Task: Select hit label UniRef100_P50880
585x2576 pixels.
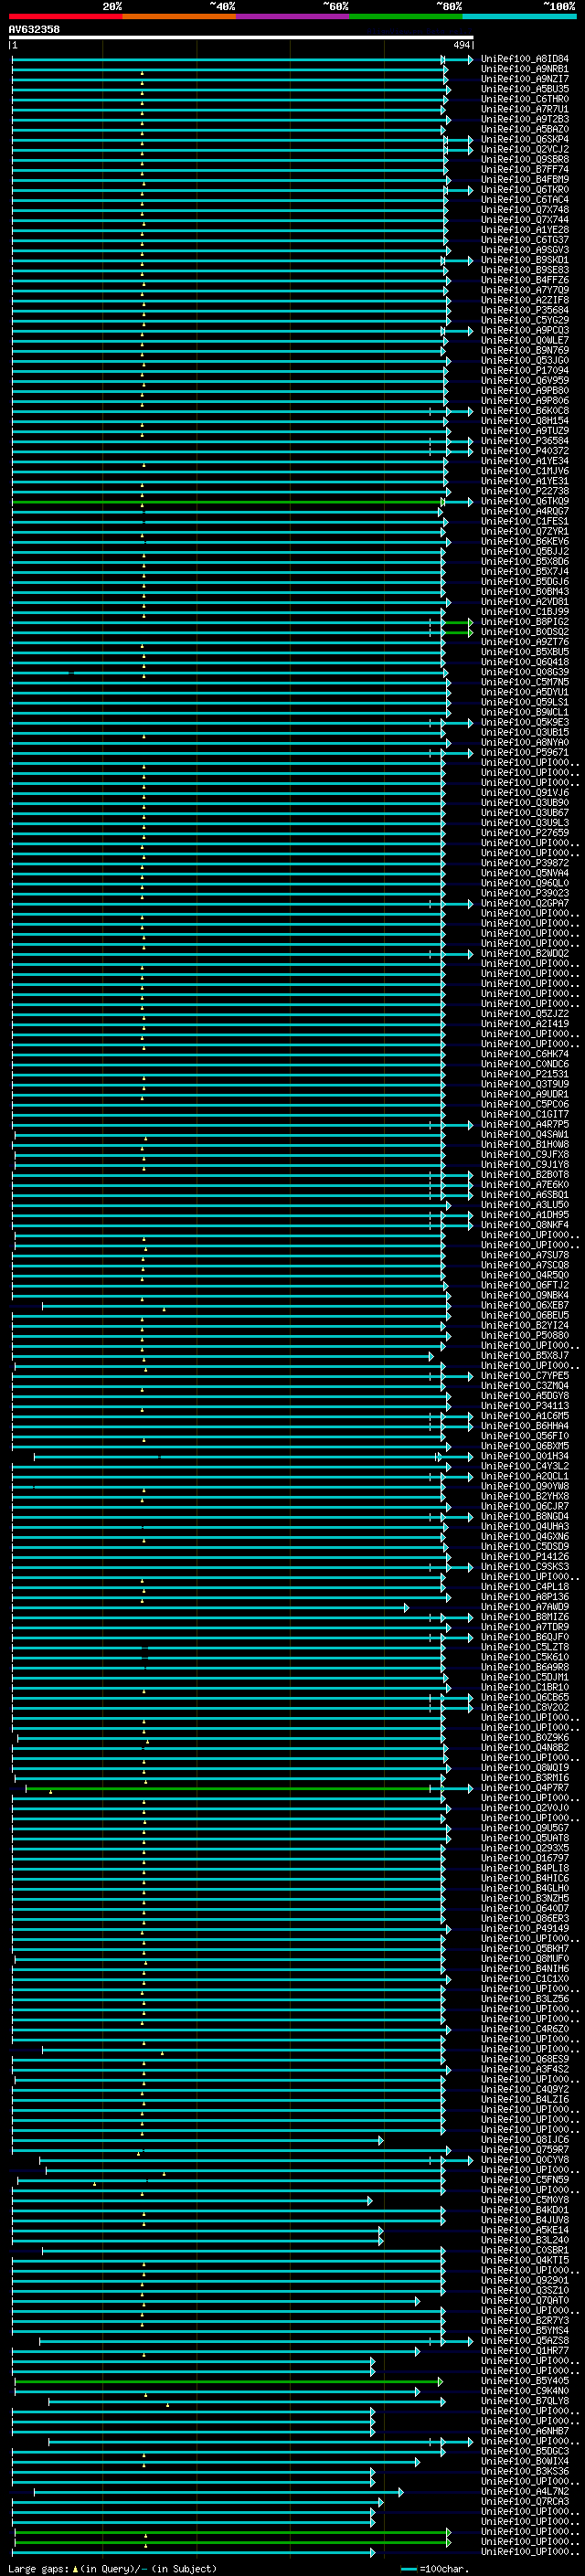Action: (525, 1335)
